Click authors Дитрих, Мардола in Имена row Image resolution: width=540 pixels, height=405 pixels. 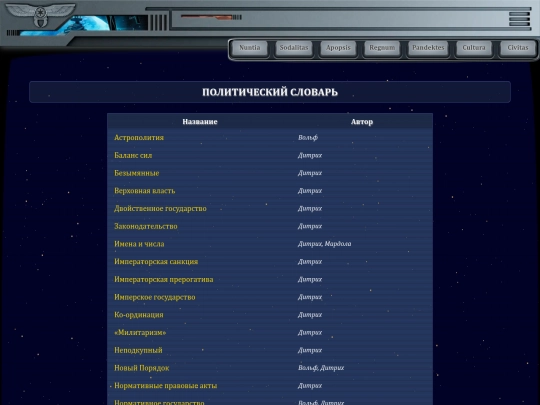click(x=324, y=244)
